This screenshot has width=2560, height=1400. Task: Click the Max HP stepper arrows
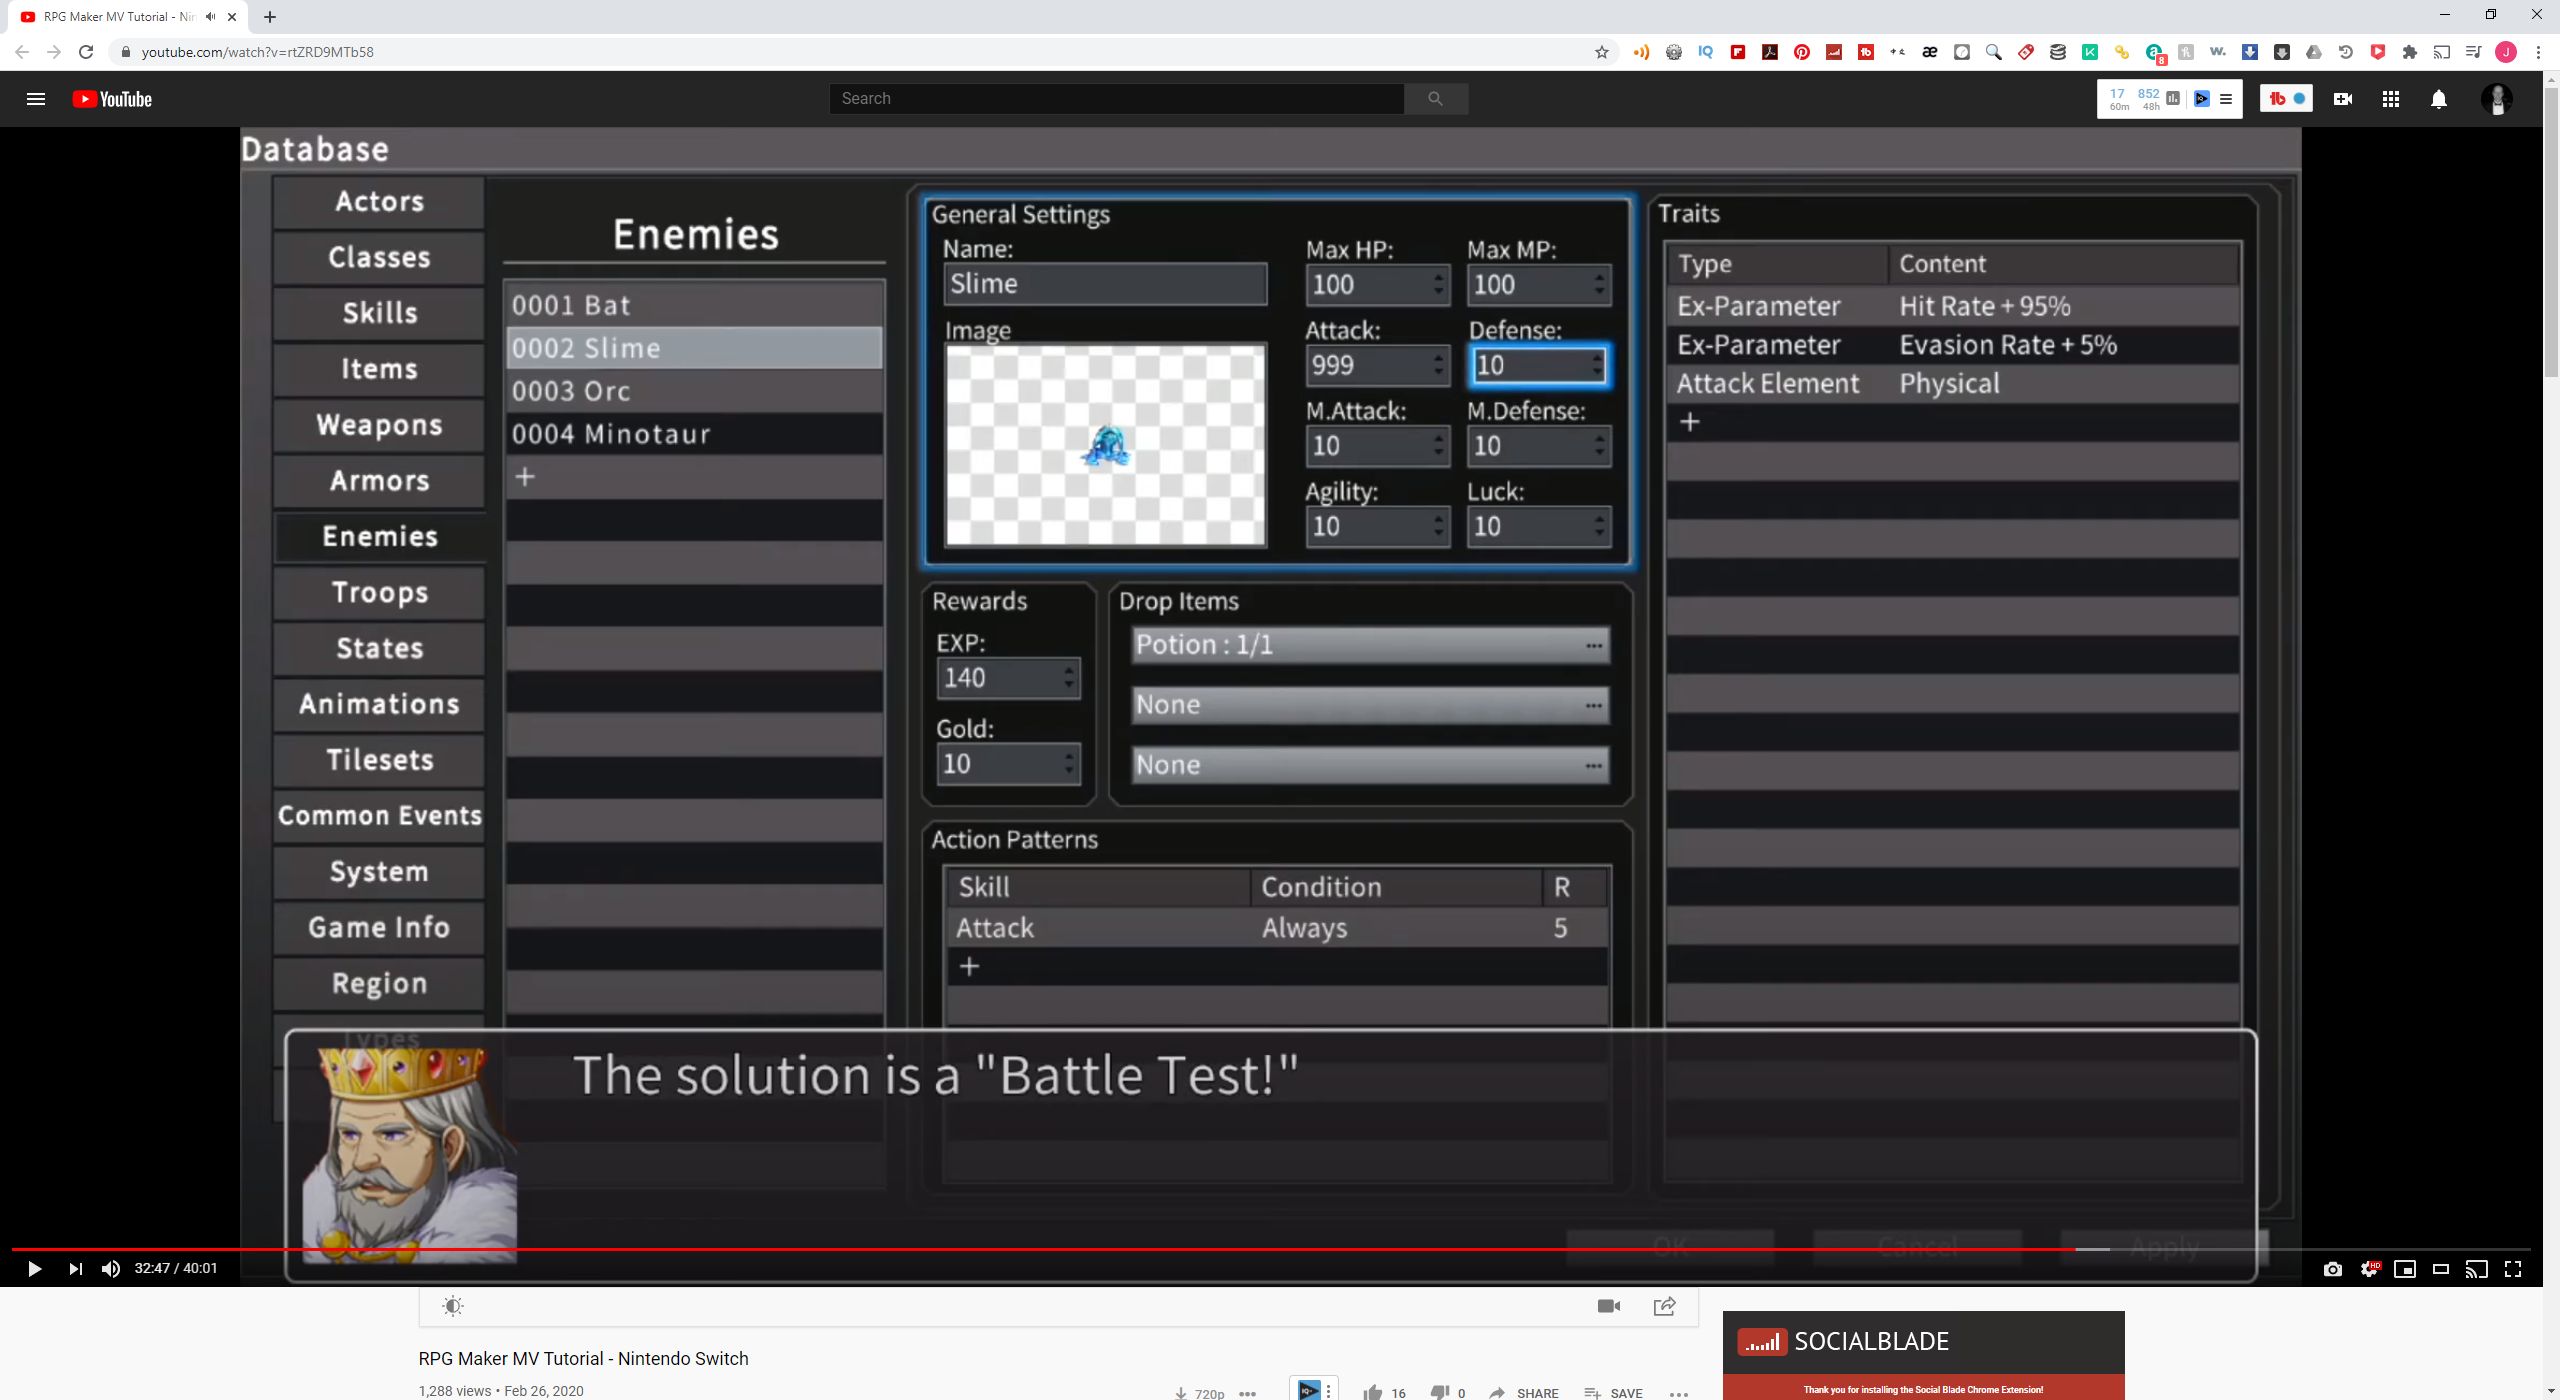[x=1439, y=284]
